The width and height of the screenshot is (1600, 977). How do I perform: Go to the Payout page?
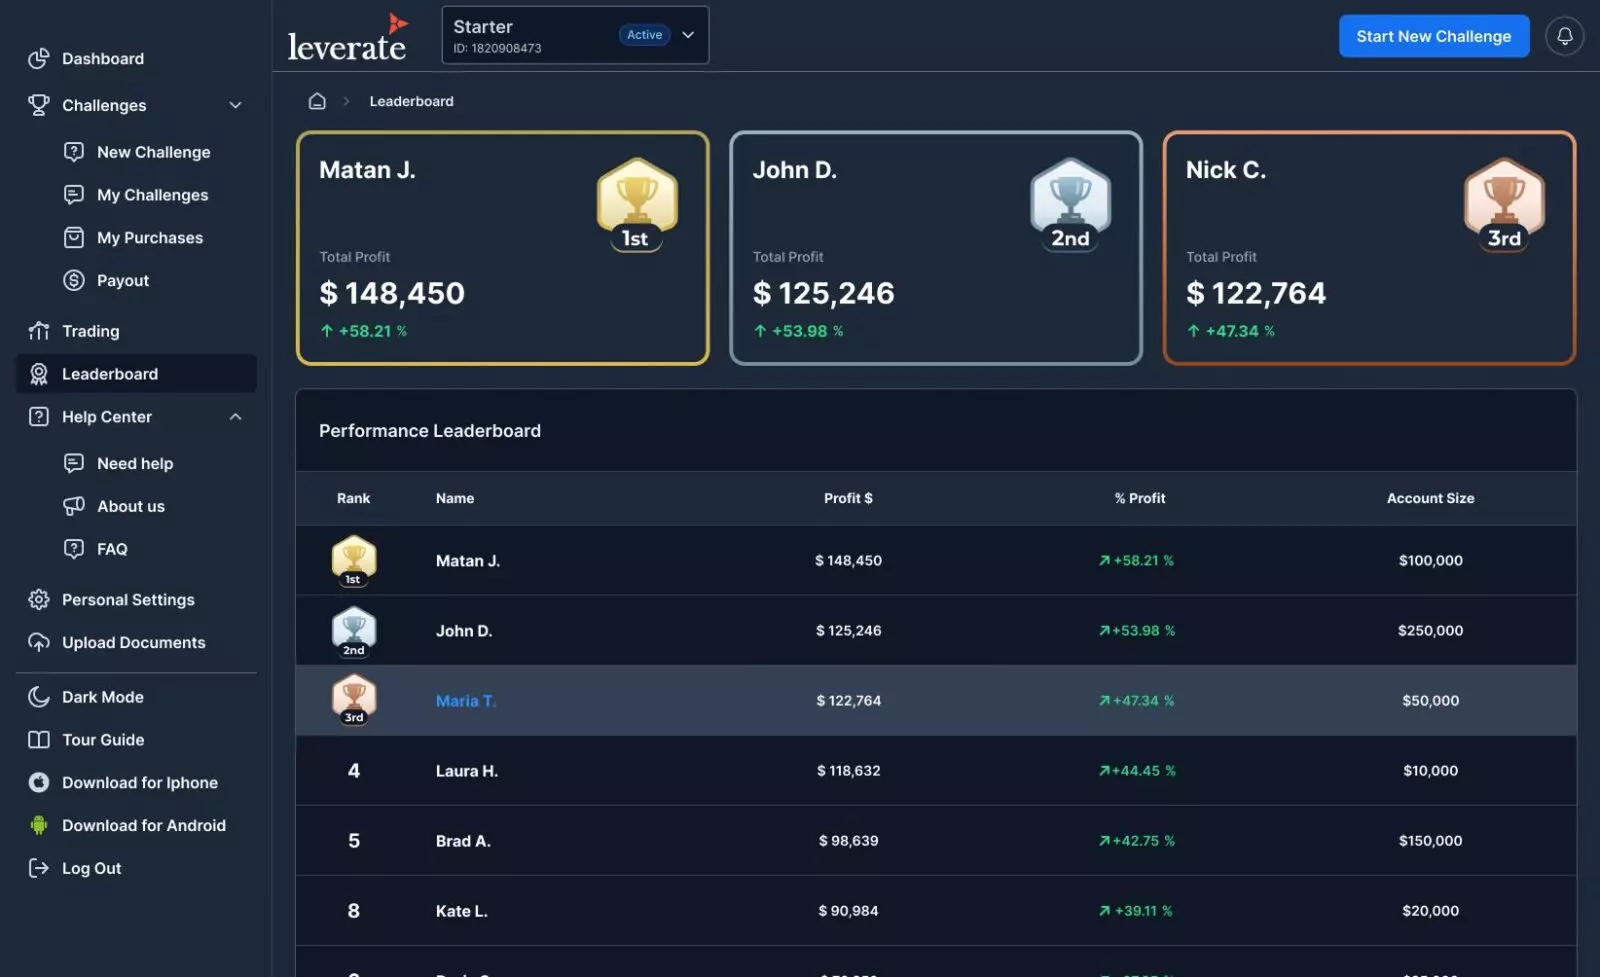122,281
